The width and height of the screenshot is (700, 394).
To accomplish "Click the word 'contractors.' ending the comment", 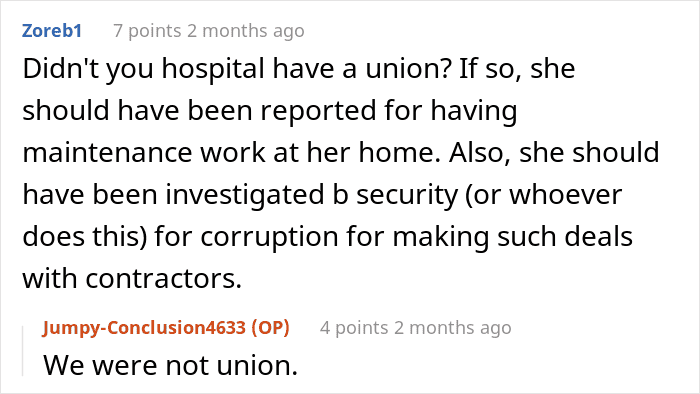I will tap(163, 279).
